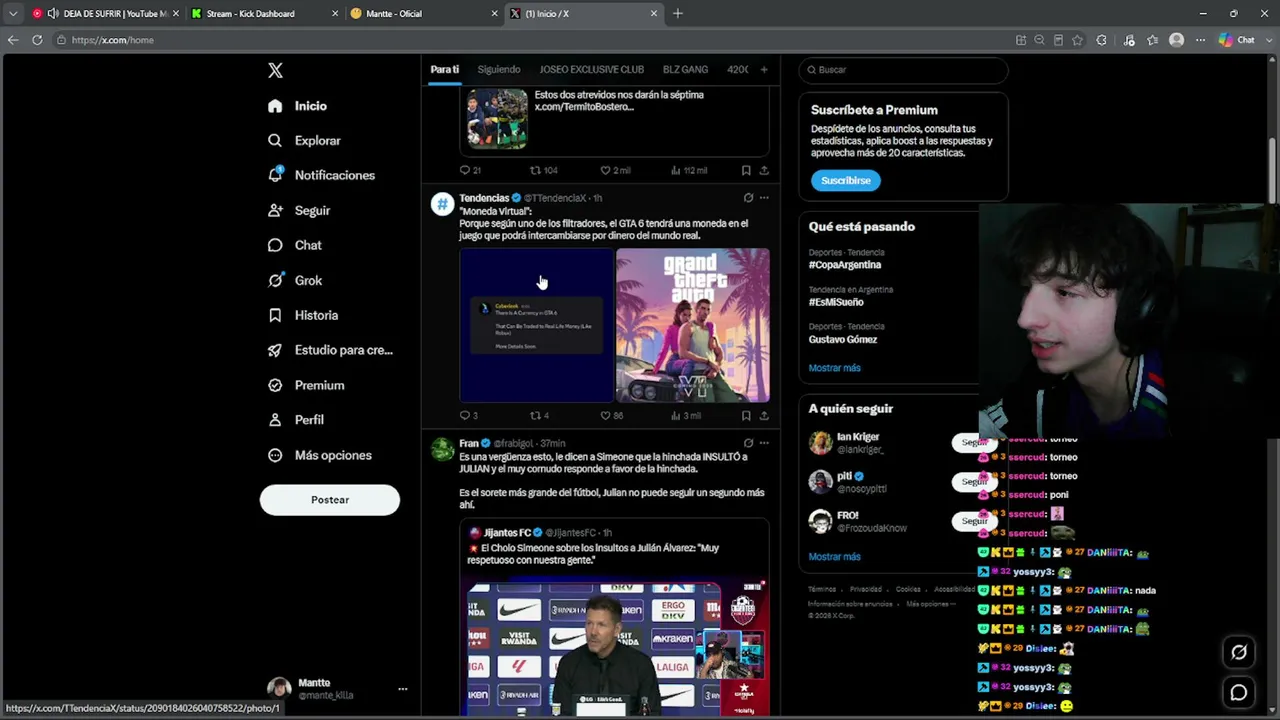
Task: Open the browser media control icon
Action: click(x=1129, y=40)
